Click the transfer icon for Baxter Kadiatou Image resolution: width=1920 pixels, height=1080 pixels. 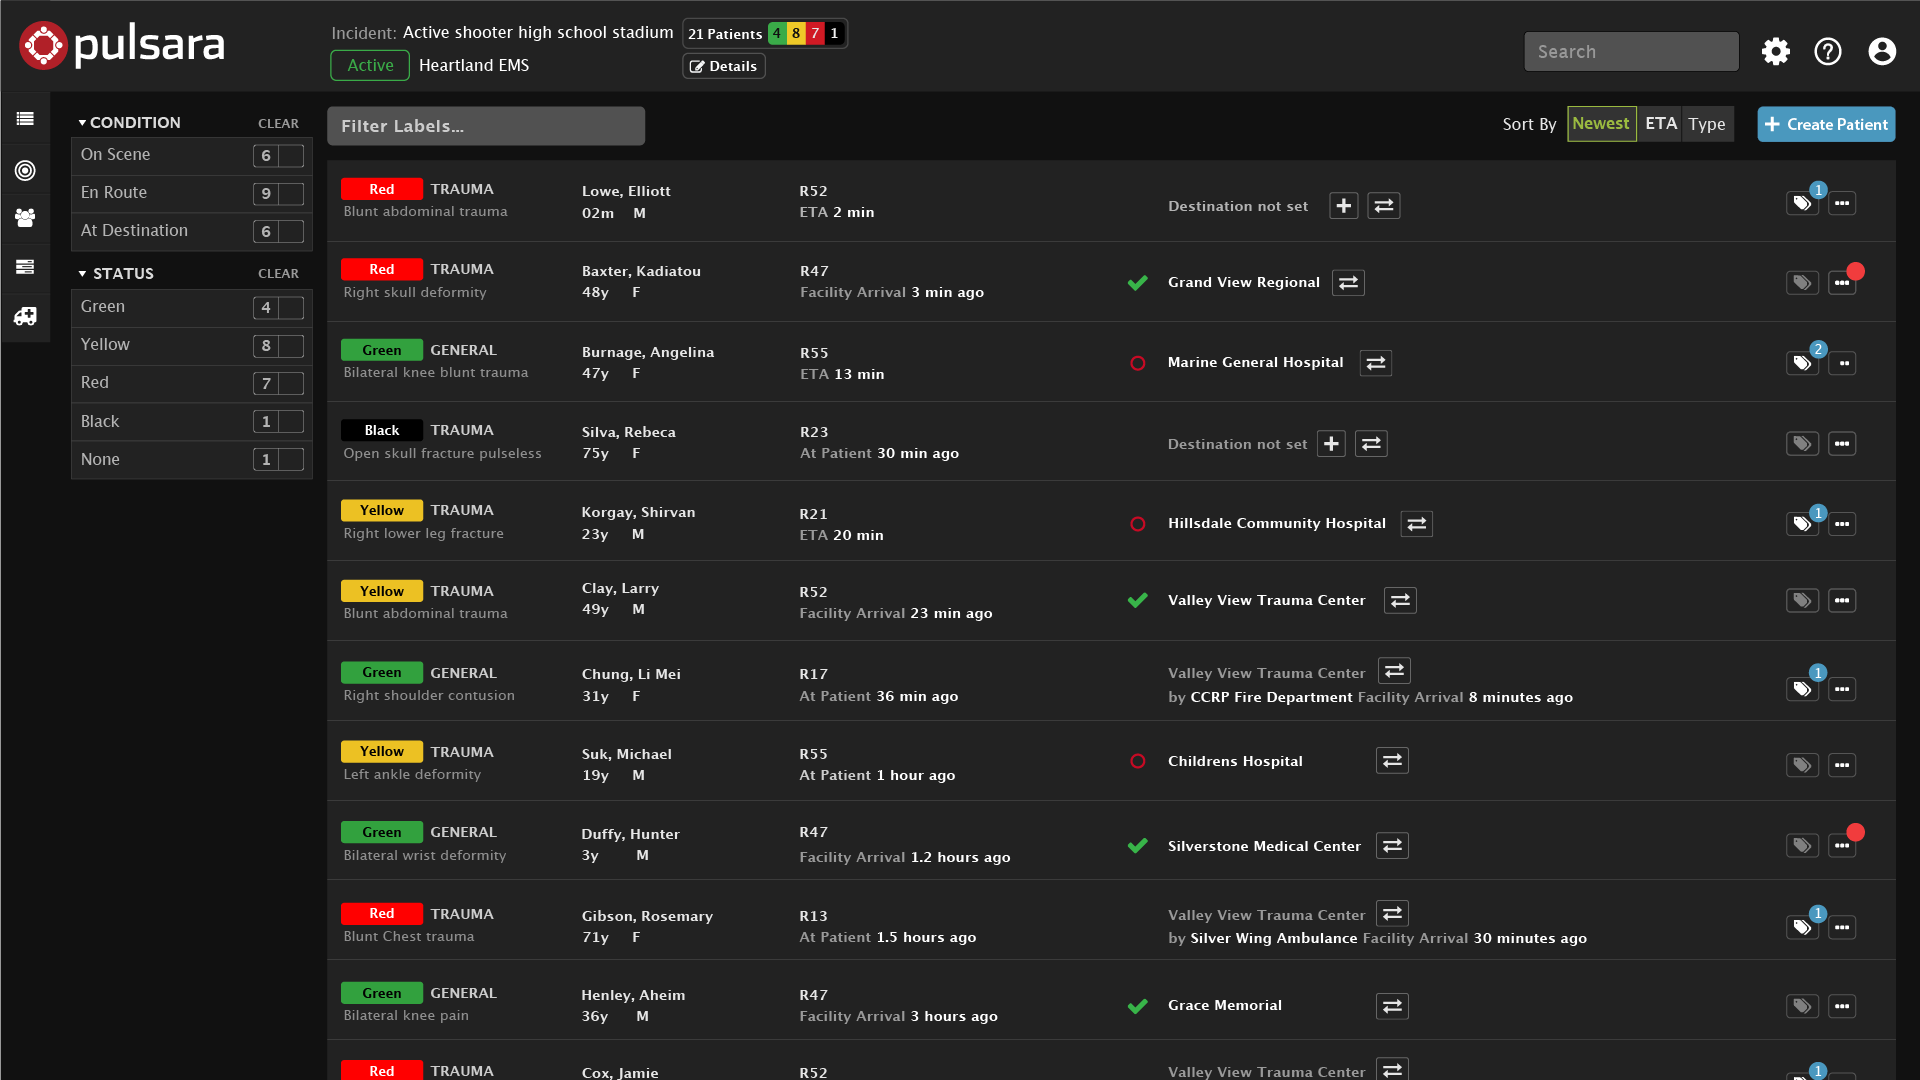point(1348,281)
